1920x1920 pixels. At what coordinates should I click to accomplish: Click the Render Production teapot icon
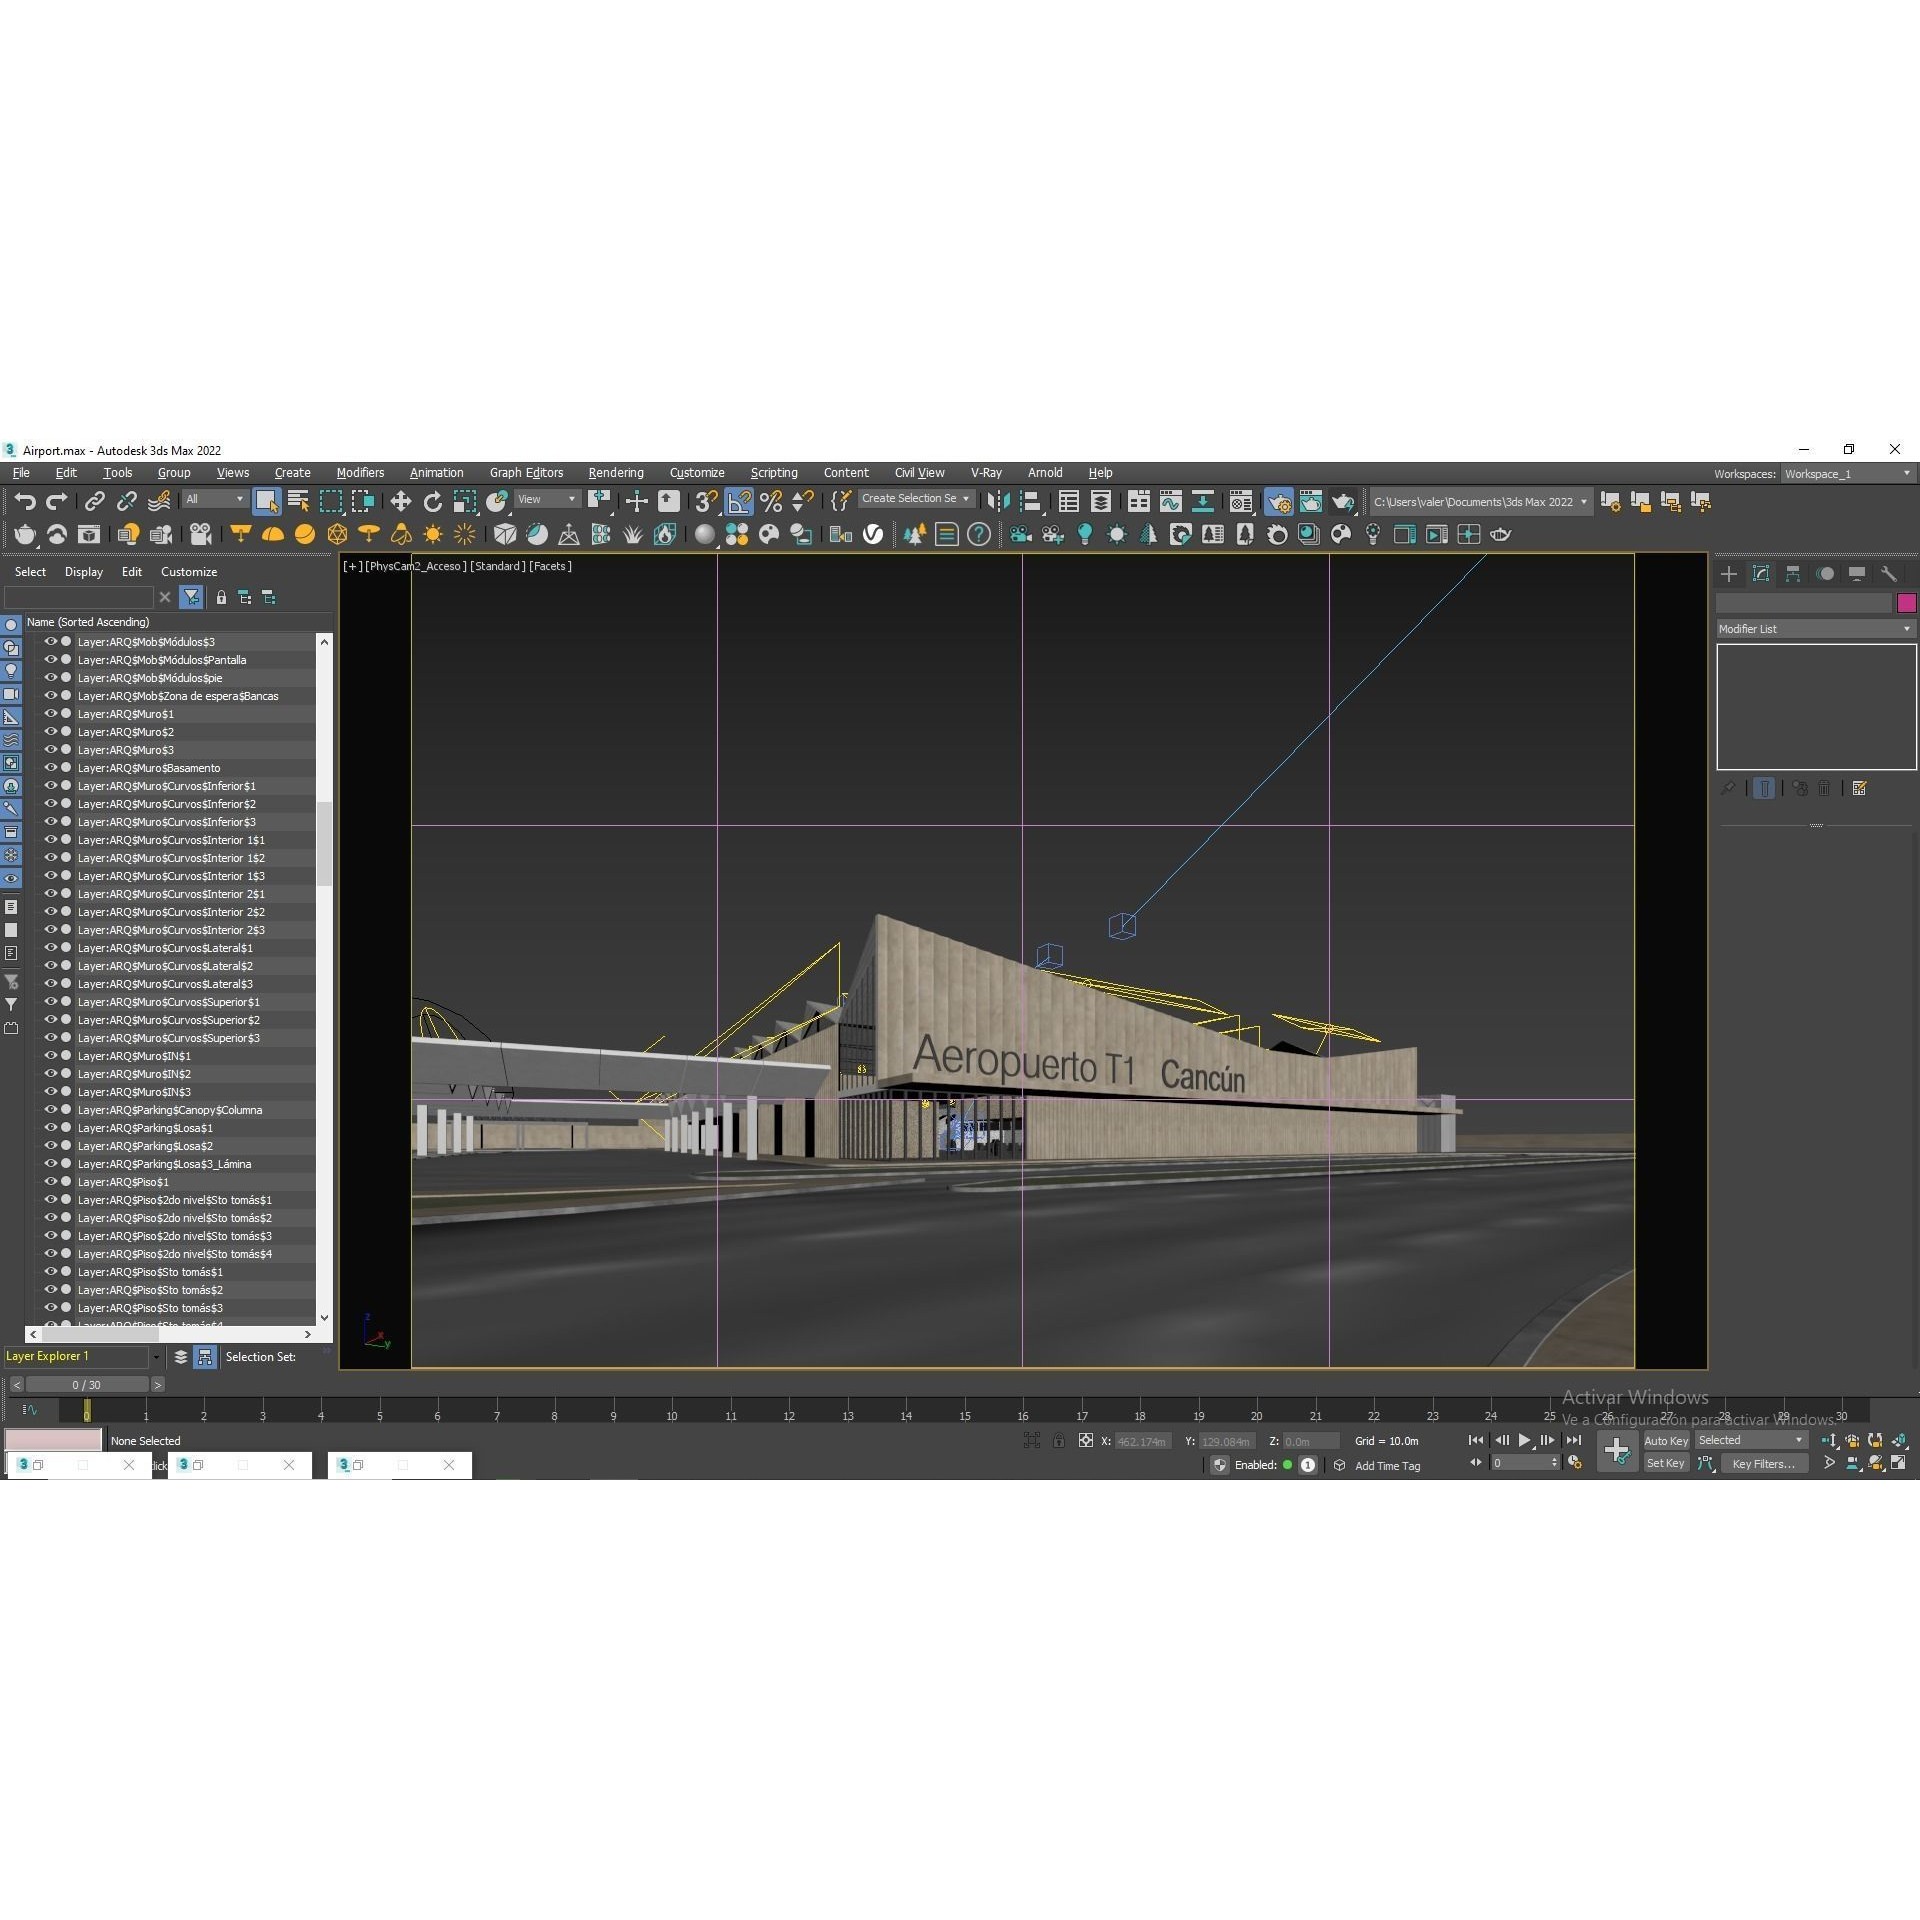tap(1343, 501)
